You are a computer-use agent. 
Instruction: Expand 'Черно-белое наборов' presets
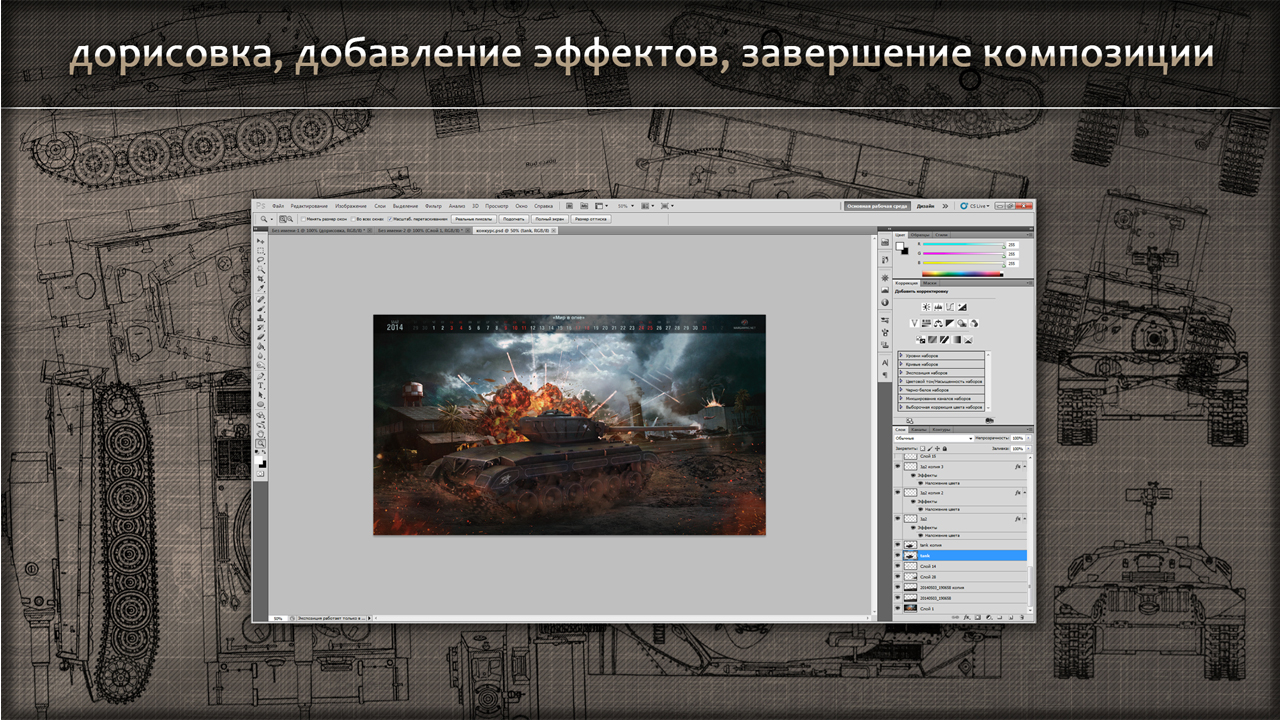pyautogui.click(x=901, y=390)
